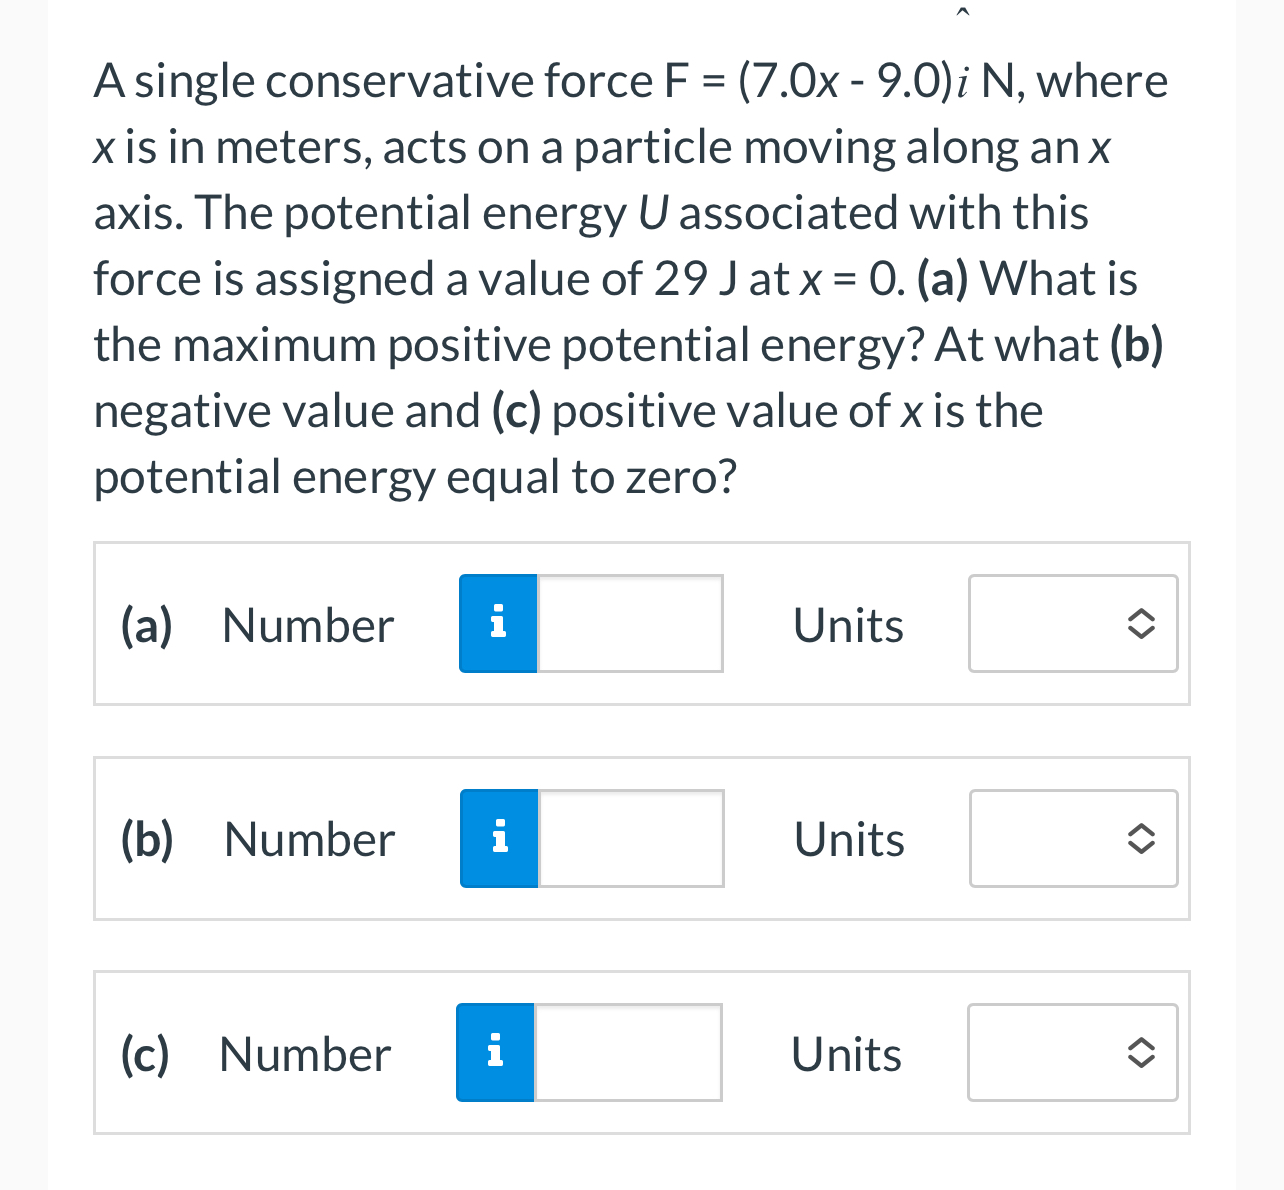Click inside part (c) Number entry field
This screenshot has width=1284, height=1190.
point(627,1052)
